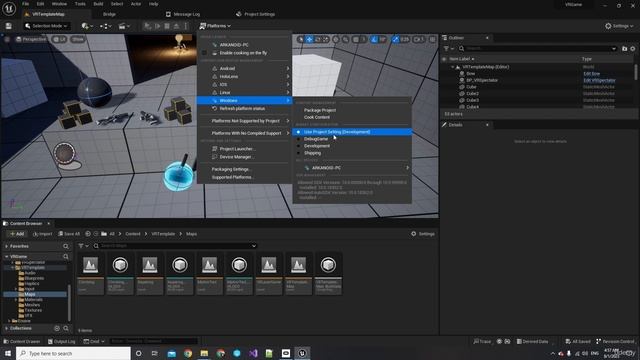Open Content Browser filter icon dropdown

point(83,246)
